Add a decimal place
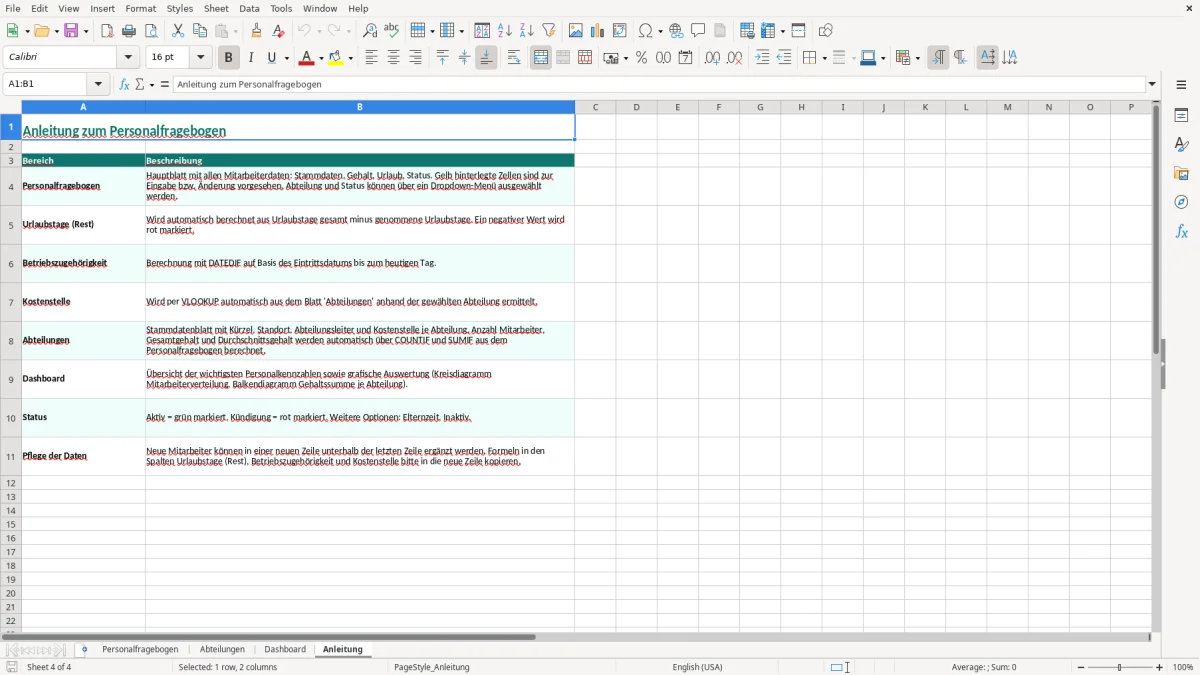Image resolution: width=1200 pixels, height=675 pixels. (712, 58)
